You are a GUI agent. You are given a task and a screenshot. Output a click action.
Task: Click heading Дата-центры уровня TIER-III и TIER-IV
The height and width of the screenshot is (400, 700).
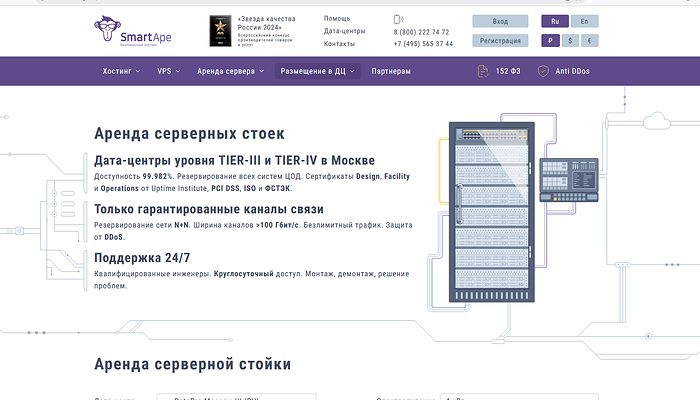point(234,160)
